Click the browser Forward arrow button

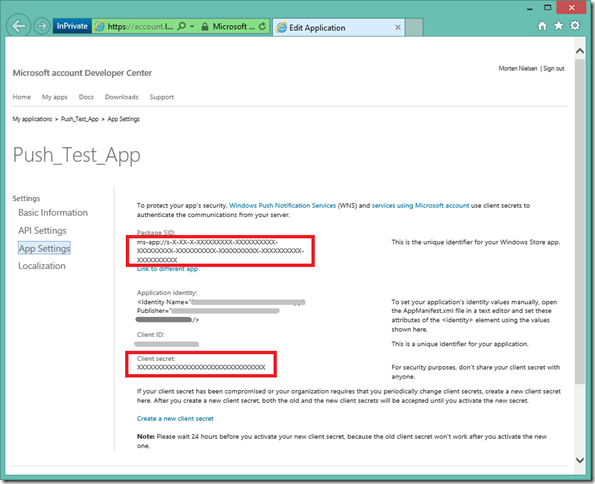(42, 26)
